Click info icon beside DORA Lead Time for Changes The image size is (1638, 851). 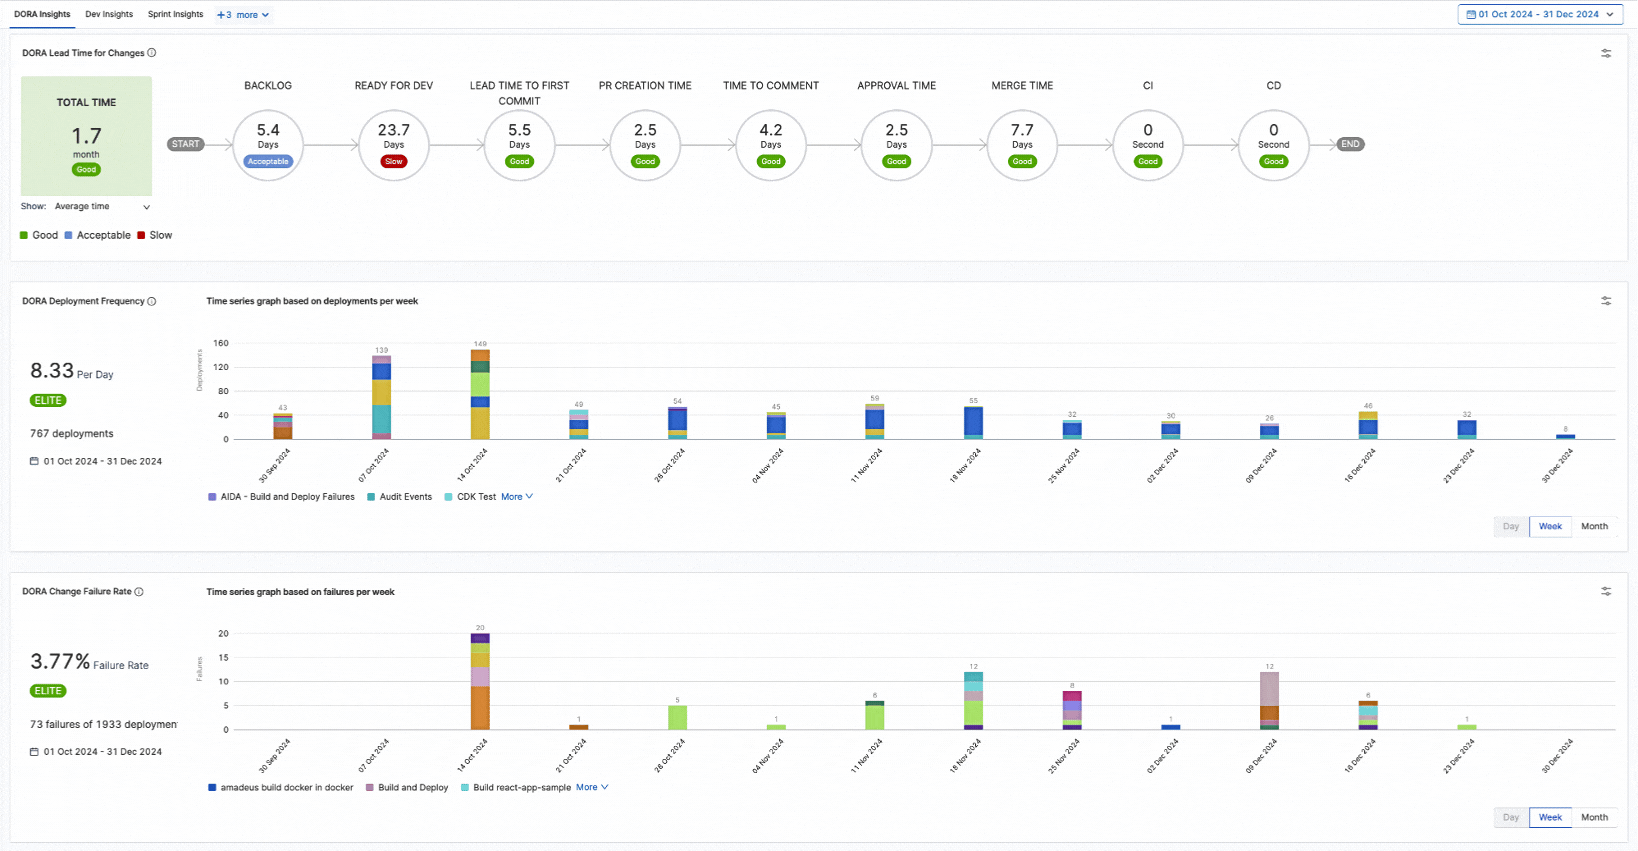(x=152, y=53)
